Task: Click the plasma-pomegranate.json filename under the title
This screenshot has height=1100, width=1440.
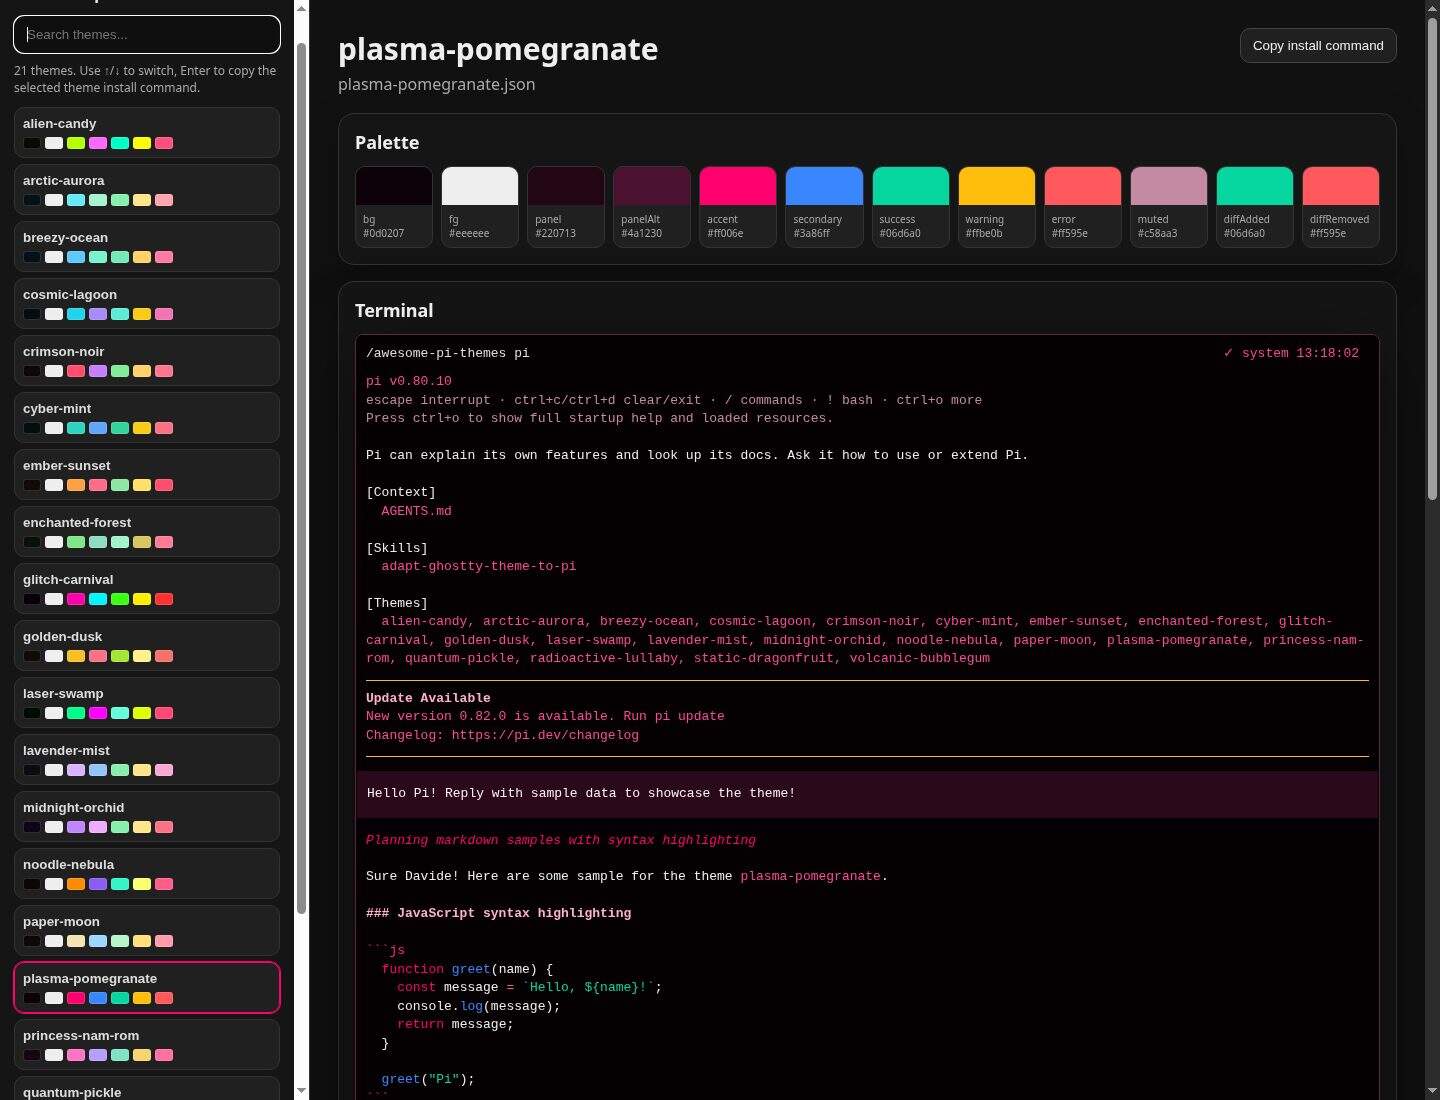Action: 436,84
